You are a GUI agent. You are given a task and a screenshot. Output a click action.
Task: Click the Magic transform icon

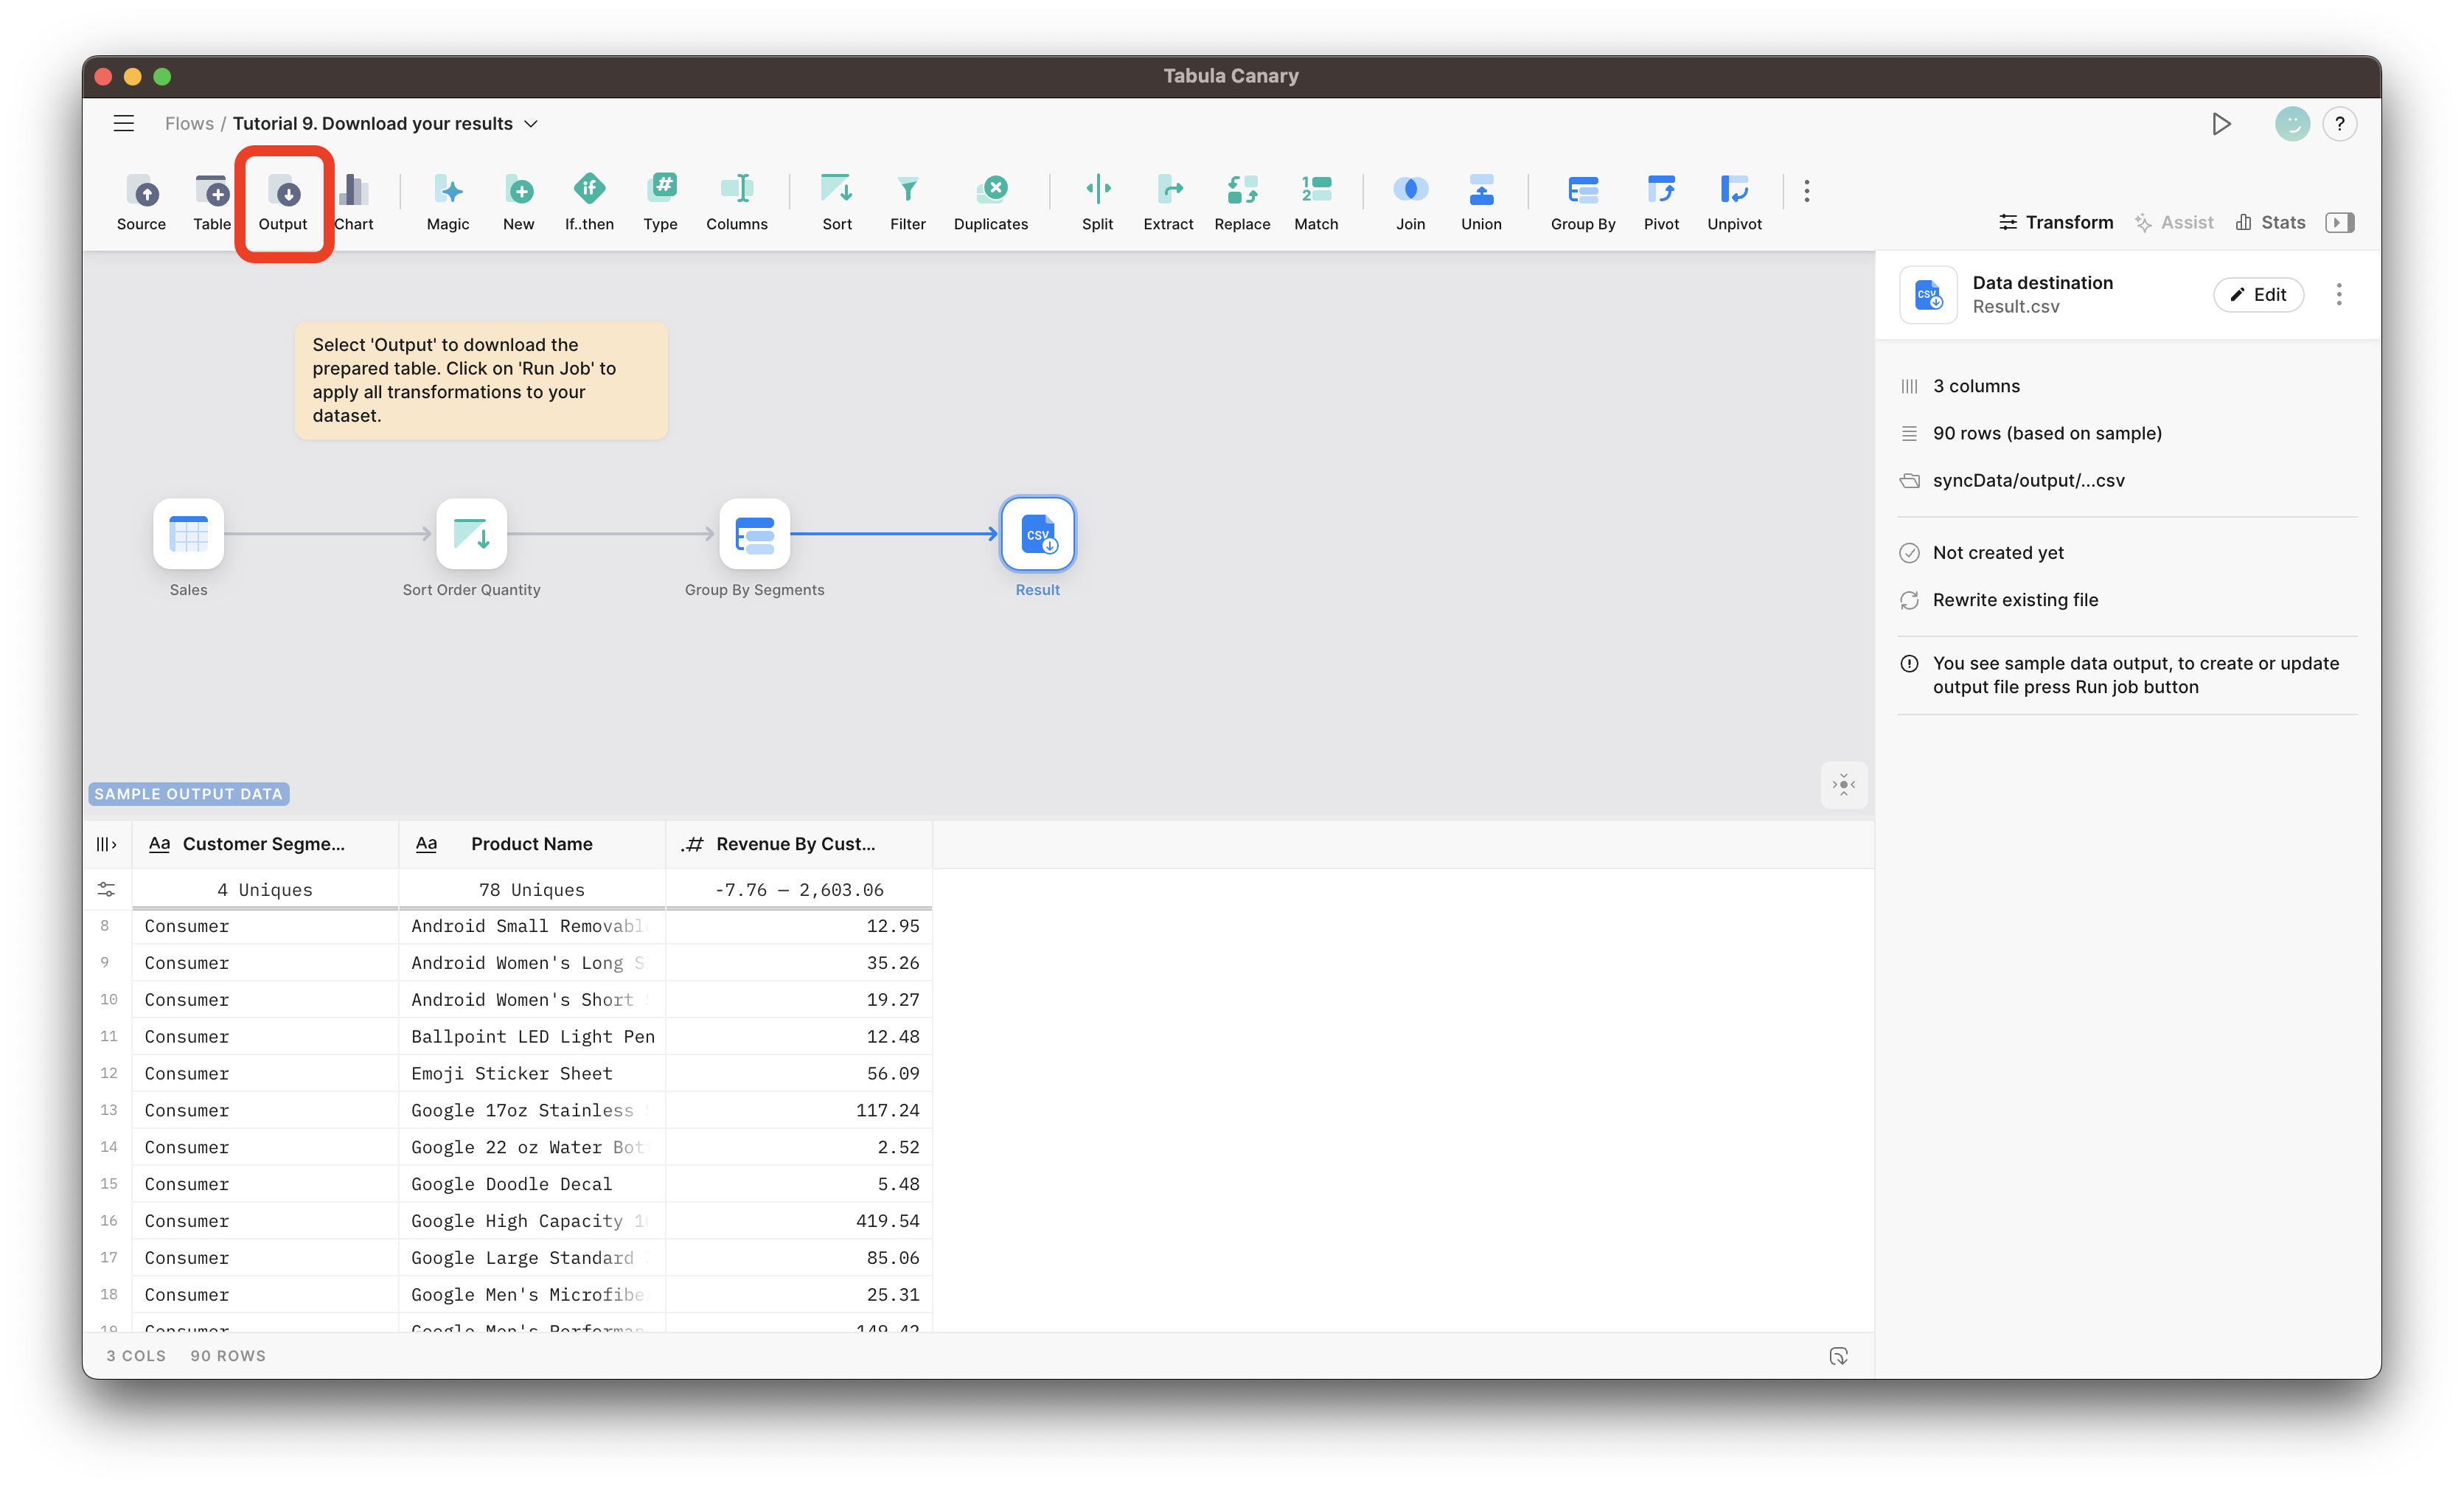(448, 190)
